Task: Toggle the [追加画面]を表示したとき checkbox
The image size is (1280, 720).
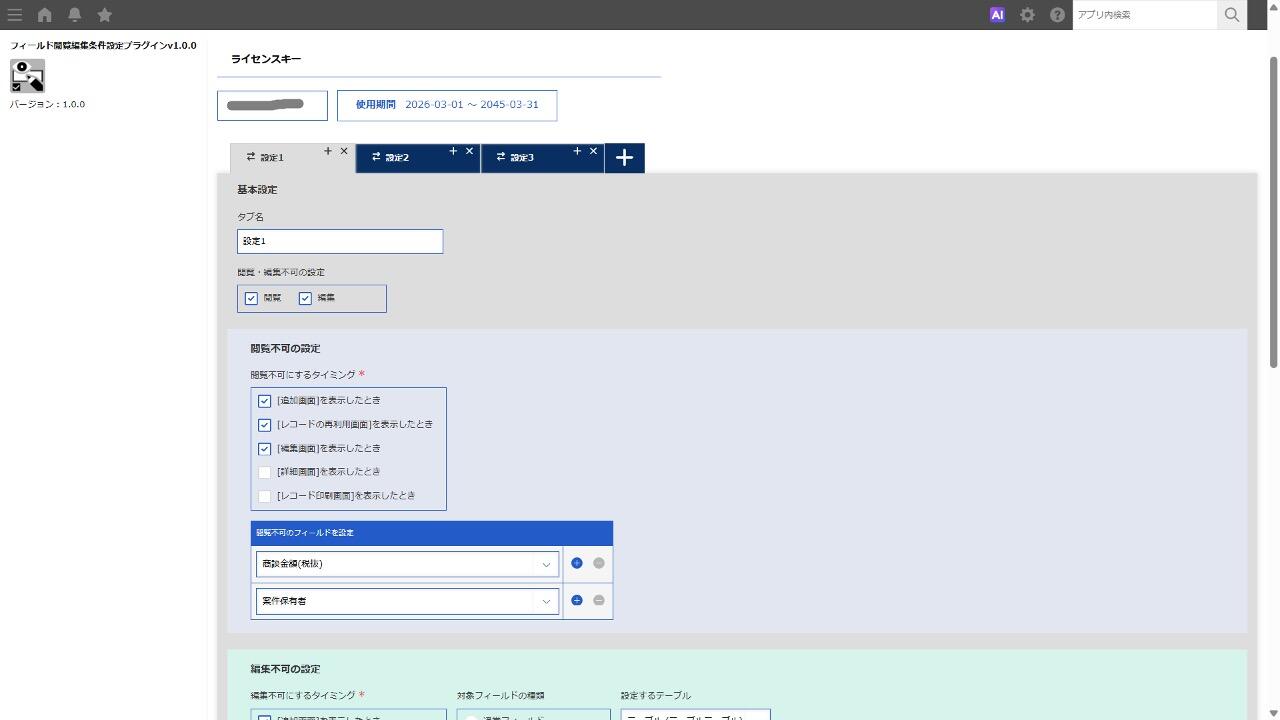Action: point(265,401)
